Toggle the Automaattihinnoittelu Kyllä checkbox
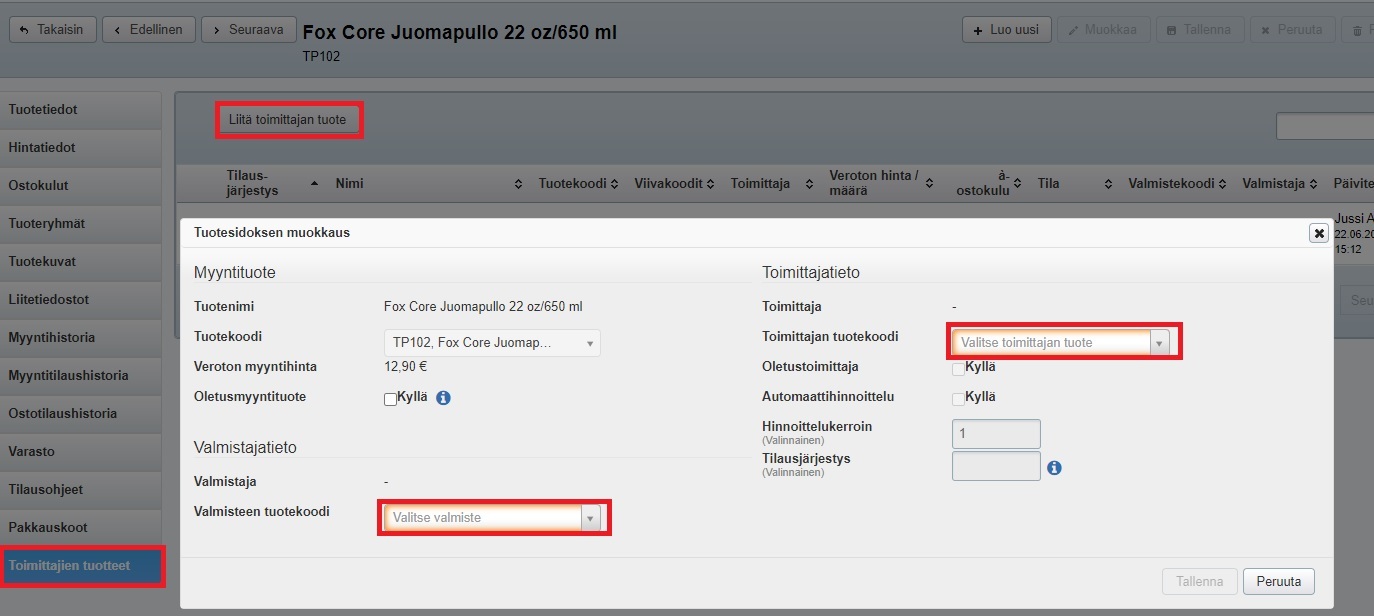The height and width of the screenshot is (616, 1374). (958, 399)
